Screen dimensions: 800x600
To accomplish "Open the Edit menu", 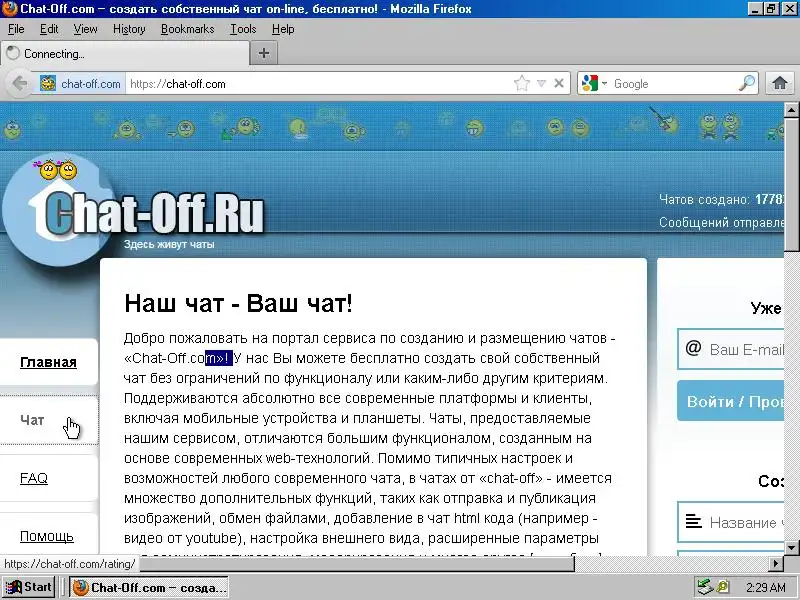I will pos(49,29).
